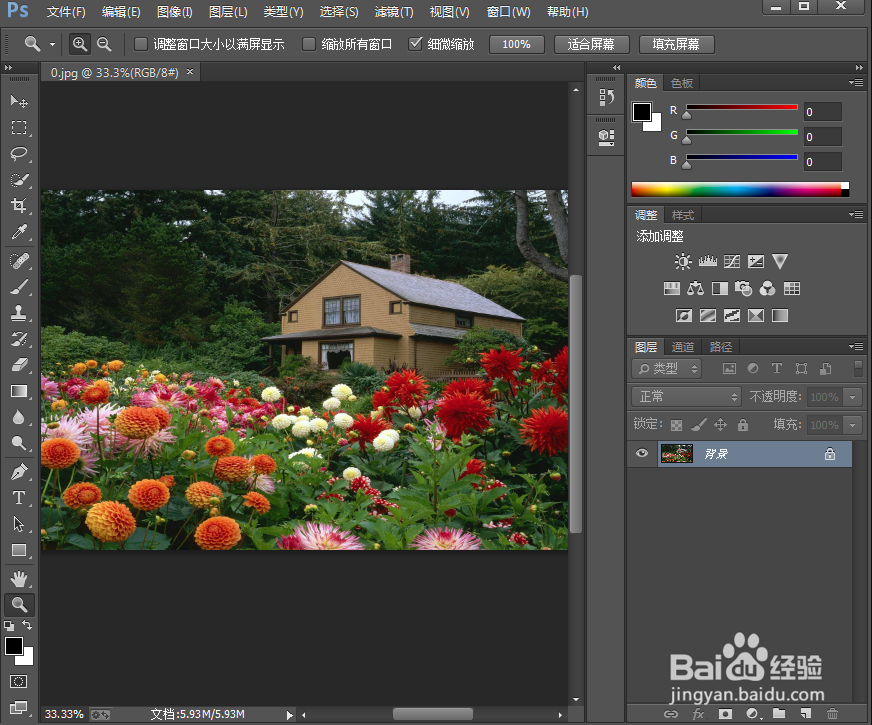Open the layer filter type dropdown
This screenshot has height=725, width=872.
[667, 368]
